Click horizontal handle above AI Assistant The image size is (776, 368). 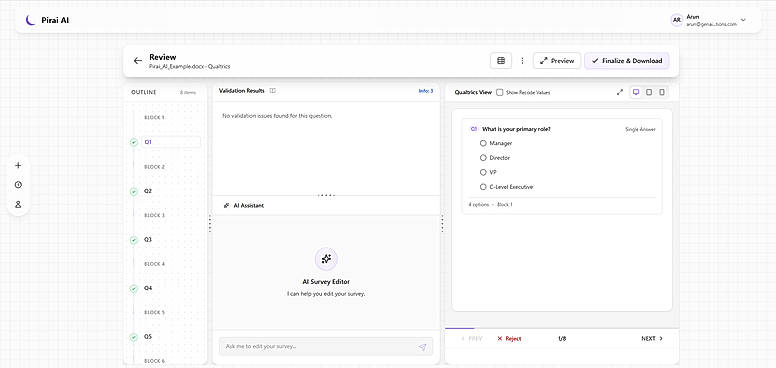pyautogui.click(x=326, y=195)
